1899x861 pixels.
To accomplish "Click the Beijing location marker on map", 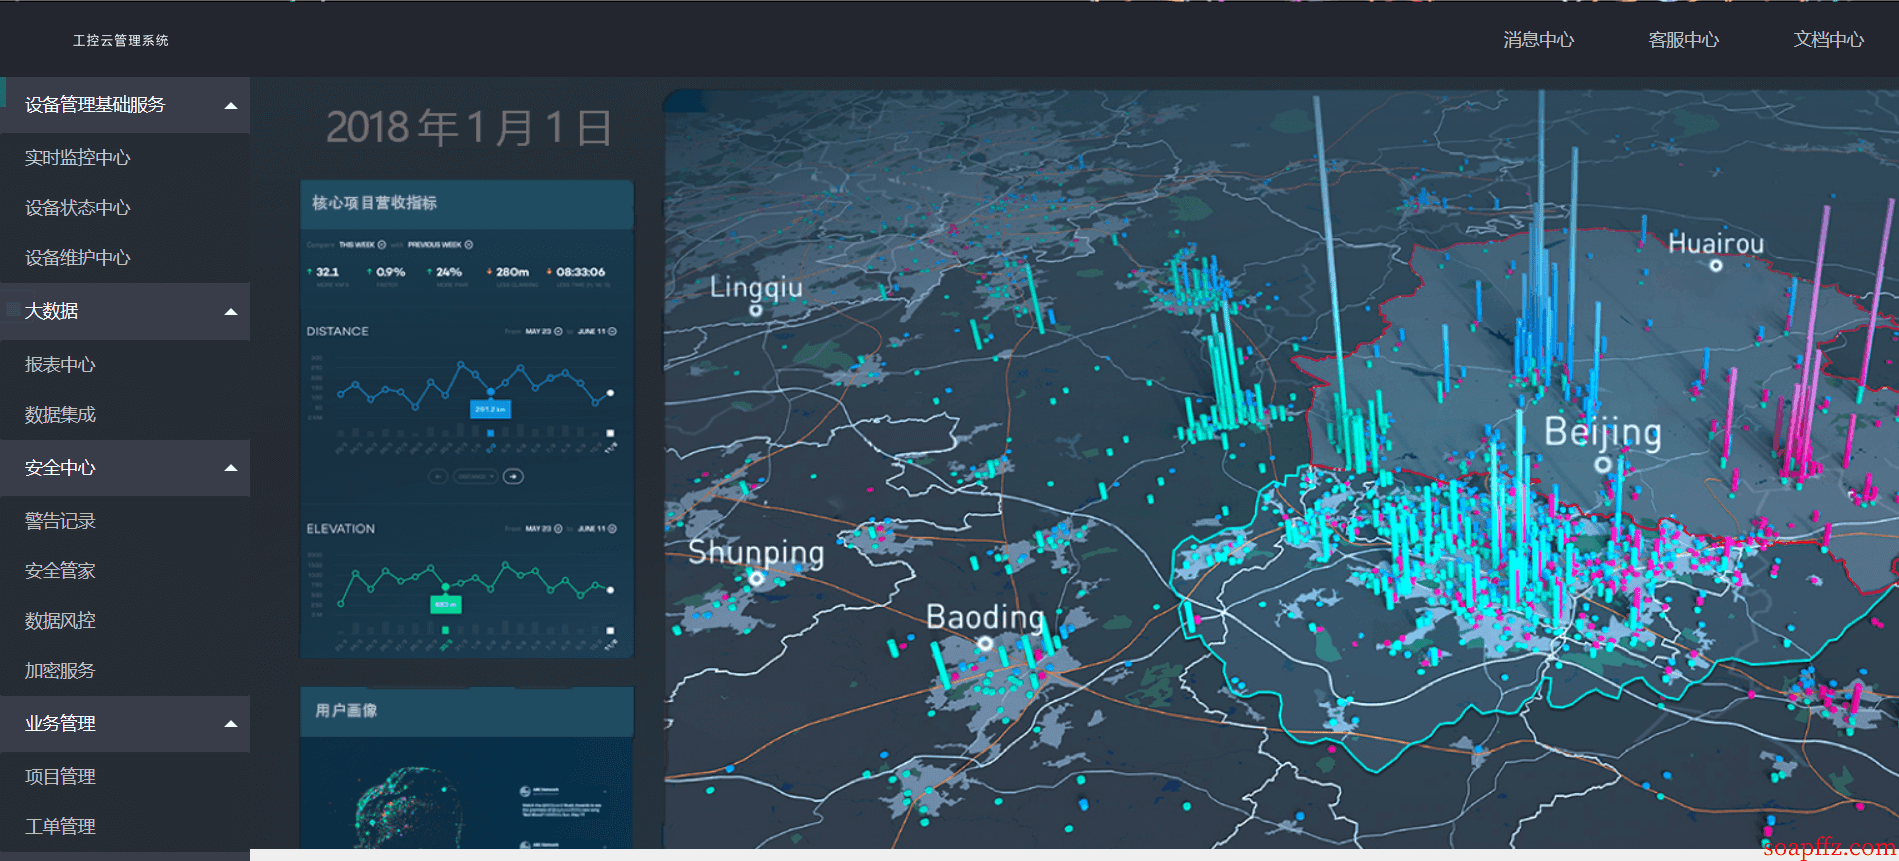I will coord(1602,465).
